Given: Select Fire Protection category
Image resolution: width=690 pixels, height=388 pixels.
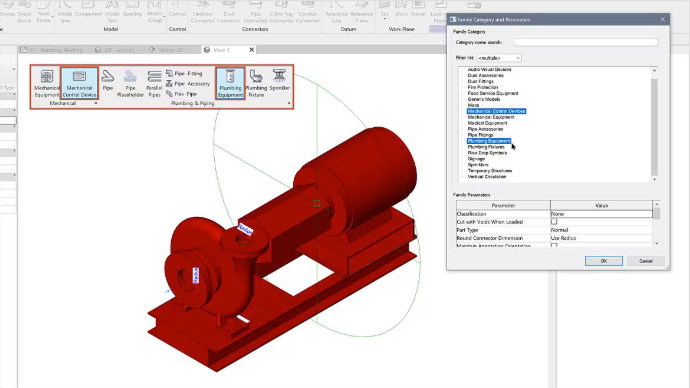Looking at the screenshot, I should point(483,87).
